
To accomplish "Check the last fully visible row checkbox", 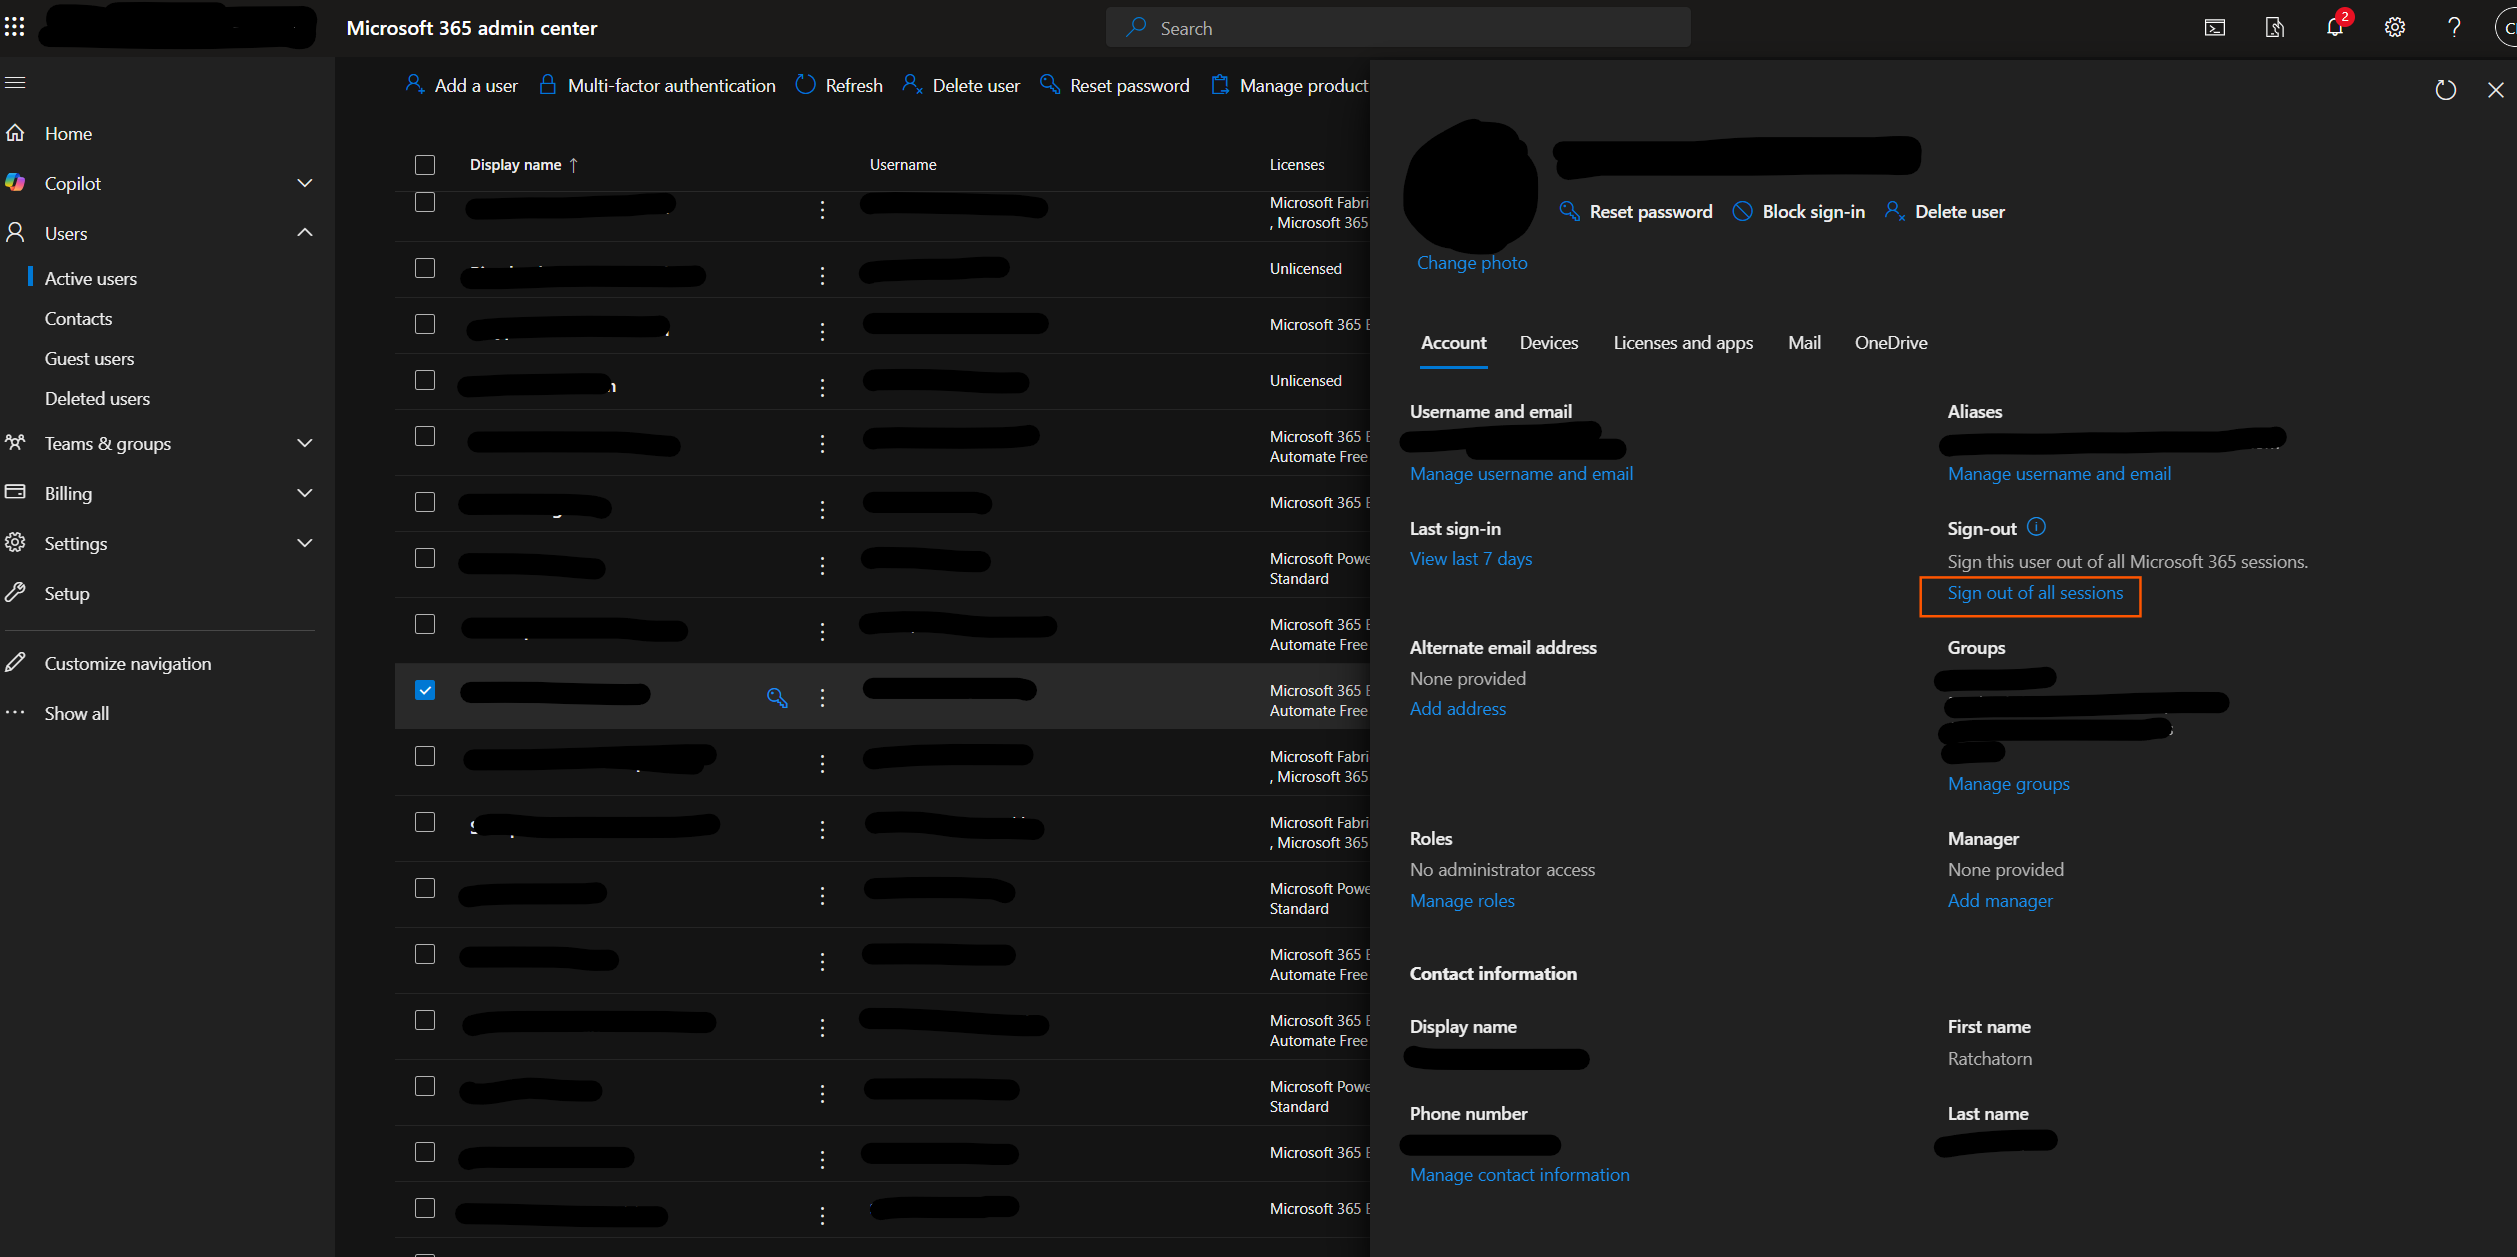I will [x=425, y=1208].
